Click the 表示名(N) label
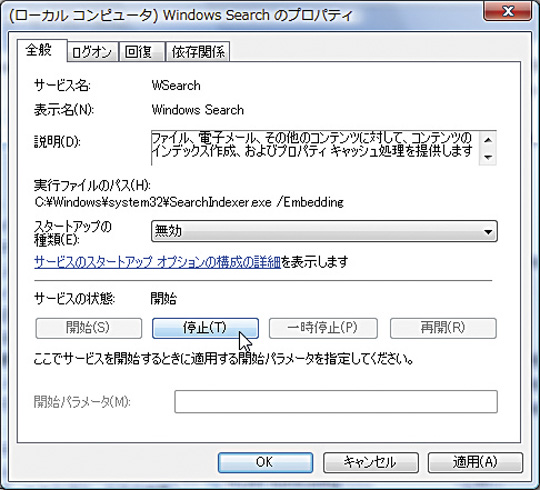The width and height of the screenshot is (540, 490). pos(64,110)
